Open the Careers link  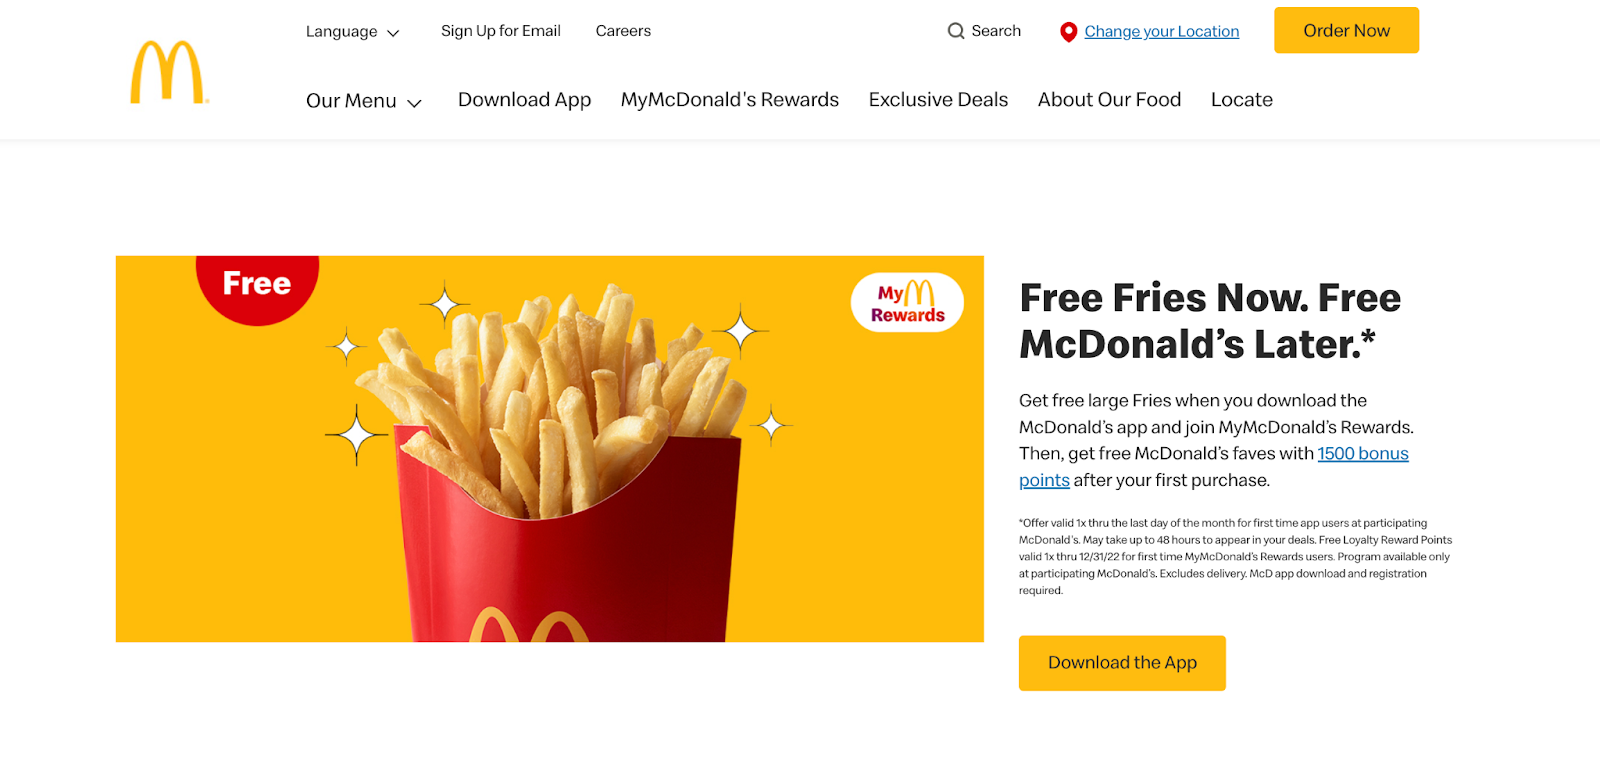pyautogui.click(x=623, y=31)
